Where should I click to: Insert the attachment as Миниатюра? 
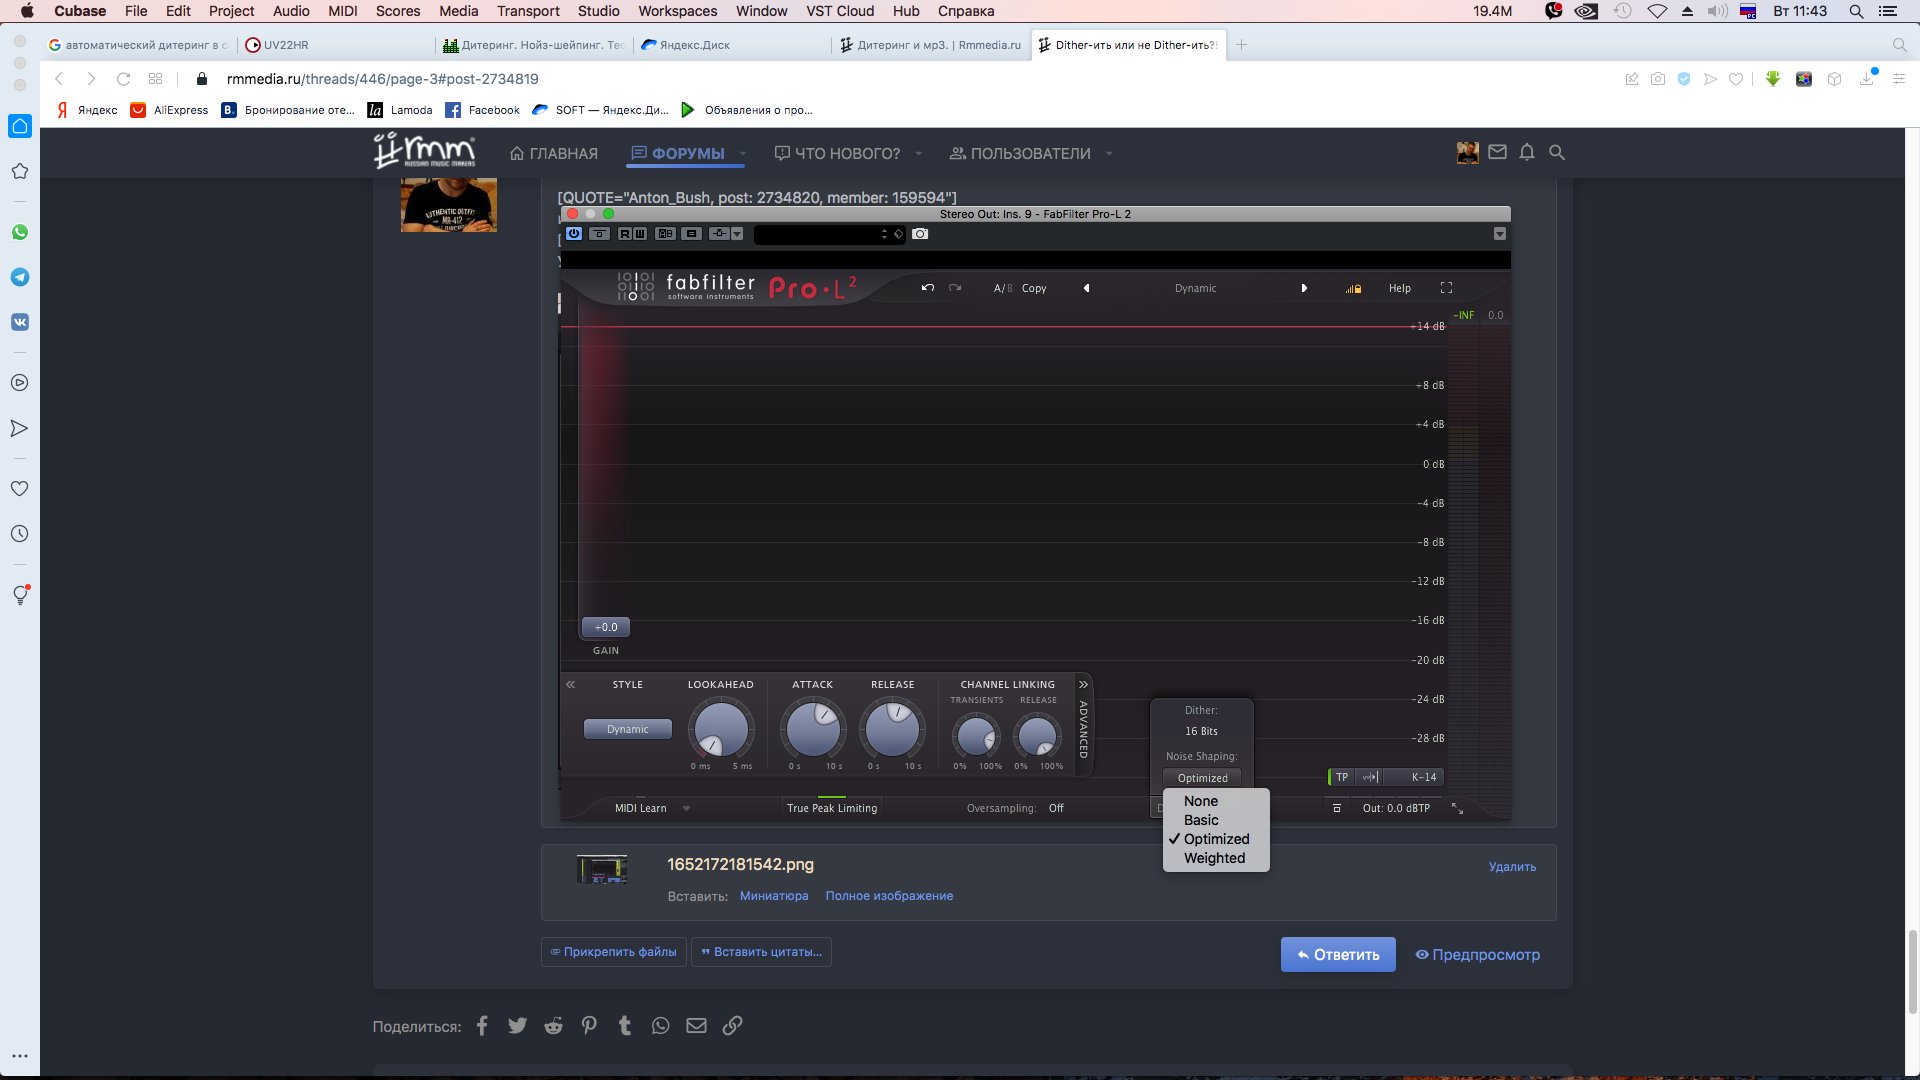(x=774, y=896)
